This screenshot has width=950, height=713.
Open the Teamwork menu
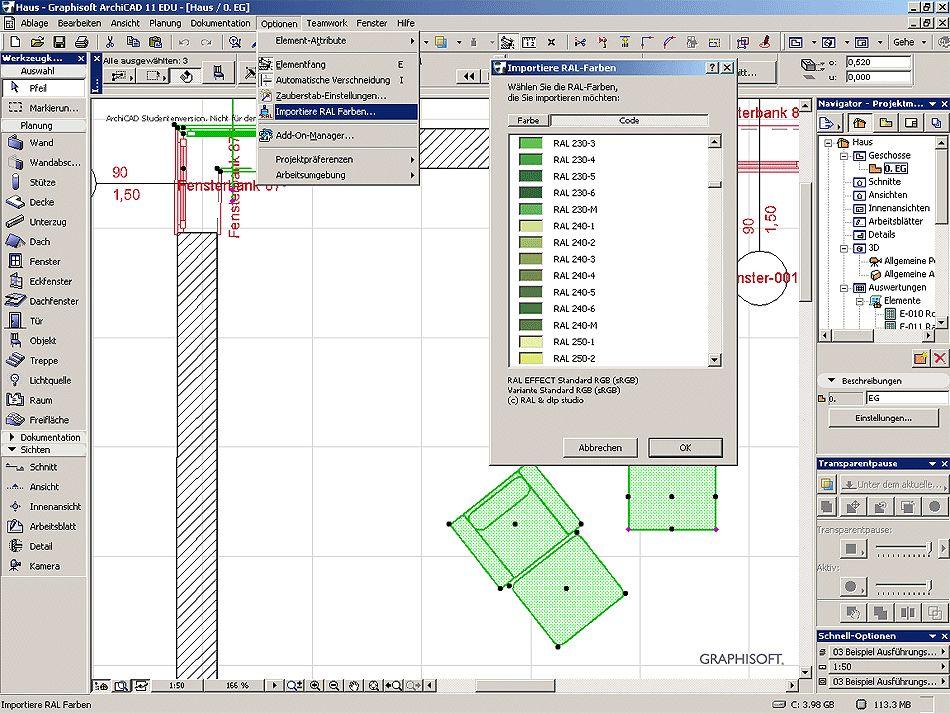[327, 23]
